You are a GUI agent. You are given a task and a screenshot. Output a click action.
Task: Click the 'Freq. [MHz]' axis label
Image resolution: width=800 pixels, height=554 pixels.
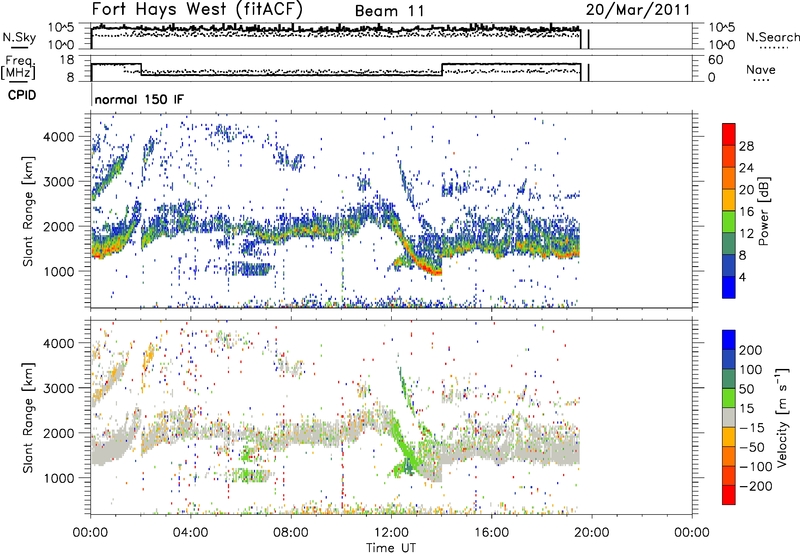click(18, 68)
